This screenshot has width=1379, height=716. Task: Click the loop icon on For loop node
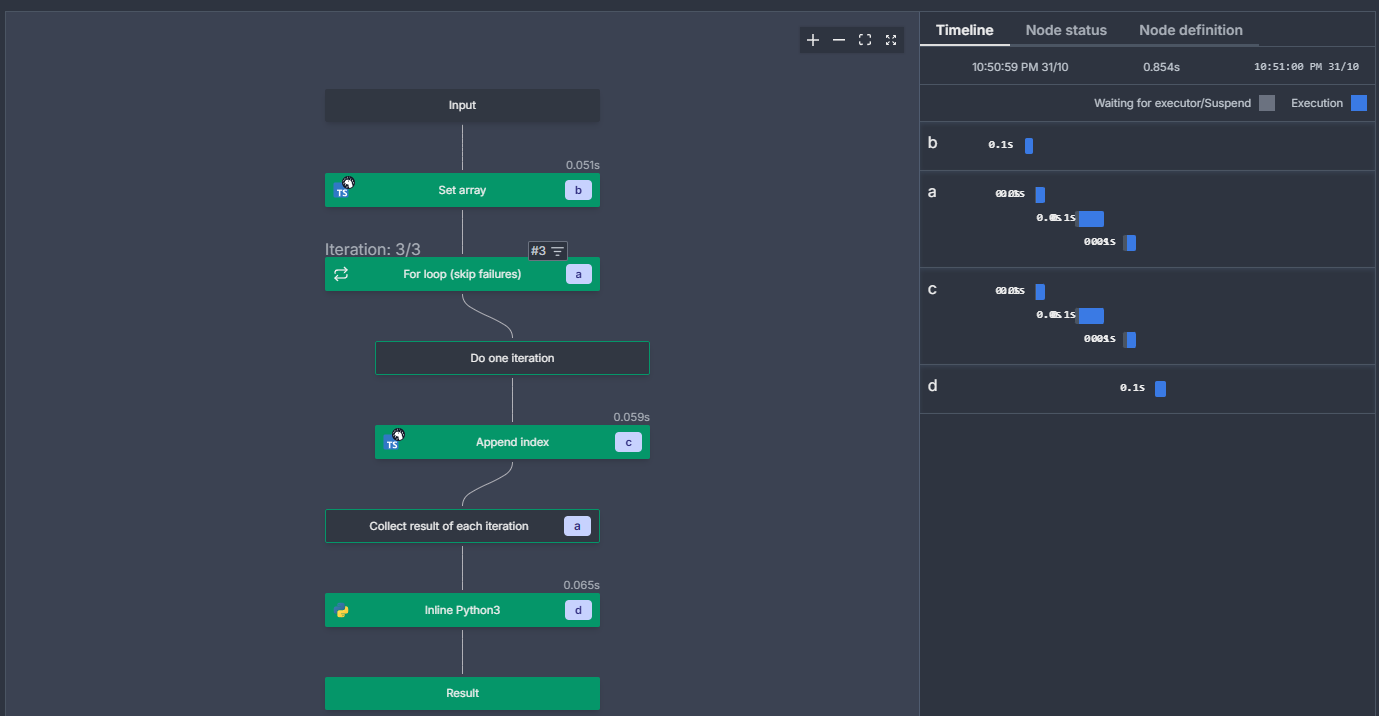tap(341, 274)
